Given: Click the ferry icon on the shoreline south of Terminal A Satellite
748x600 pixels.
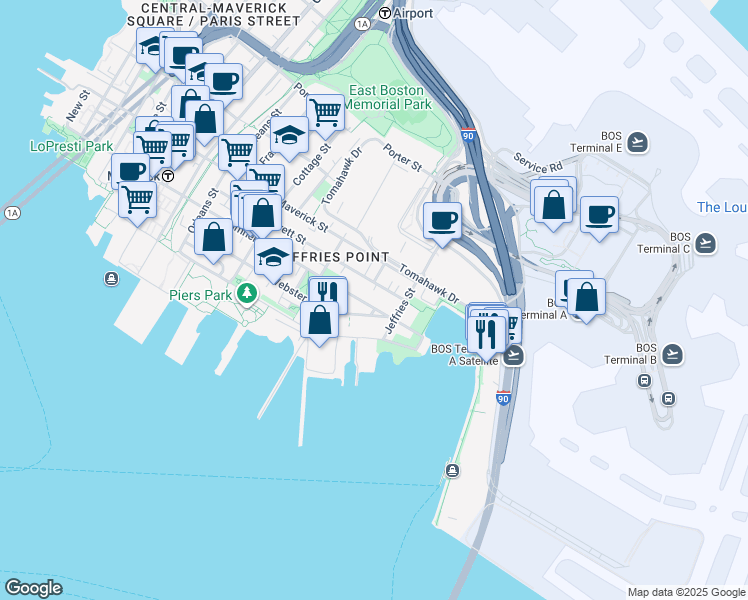Looking at the screenshot, I should click(x=452, y=471).
